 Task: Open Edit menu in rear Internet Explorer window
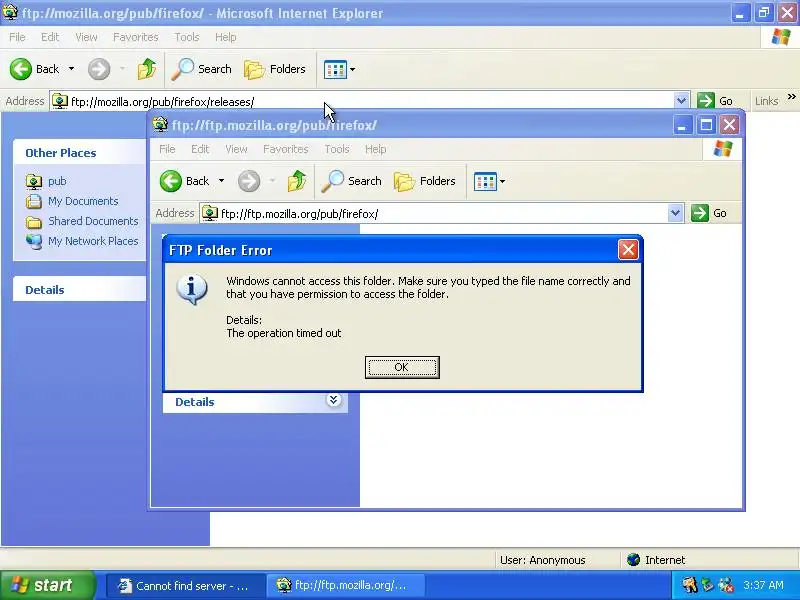tap(50, 37)
